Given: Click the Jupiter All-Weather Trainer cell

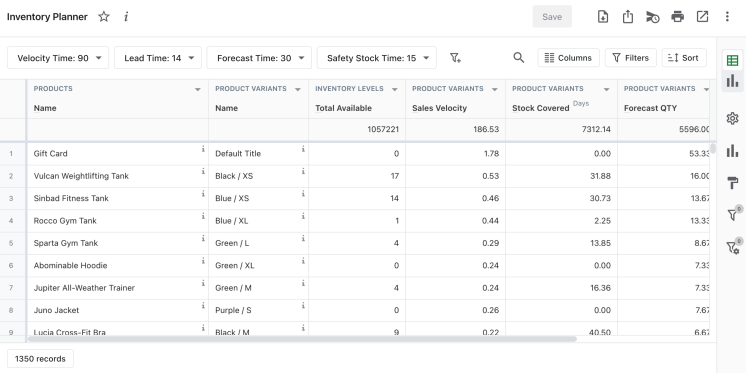Looking at the screenshot, I should click(x=118, y=288).
